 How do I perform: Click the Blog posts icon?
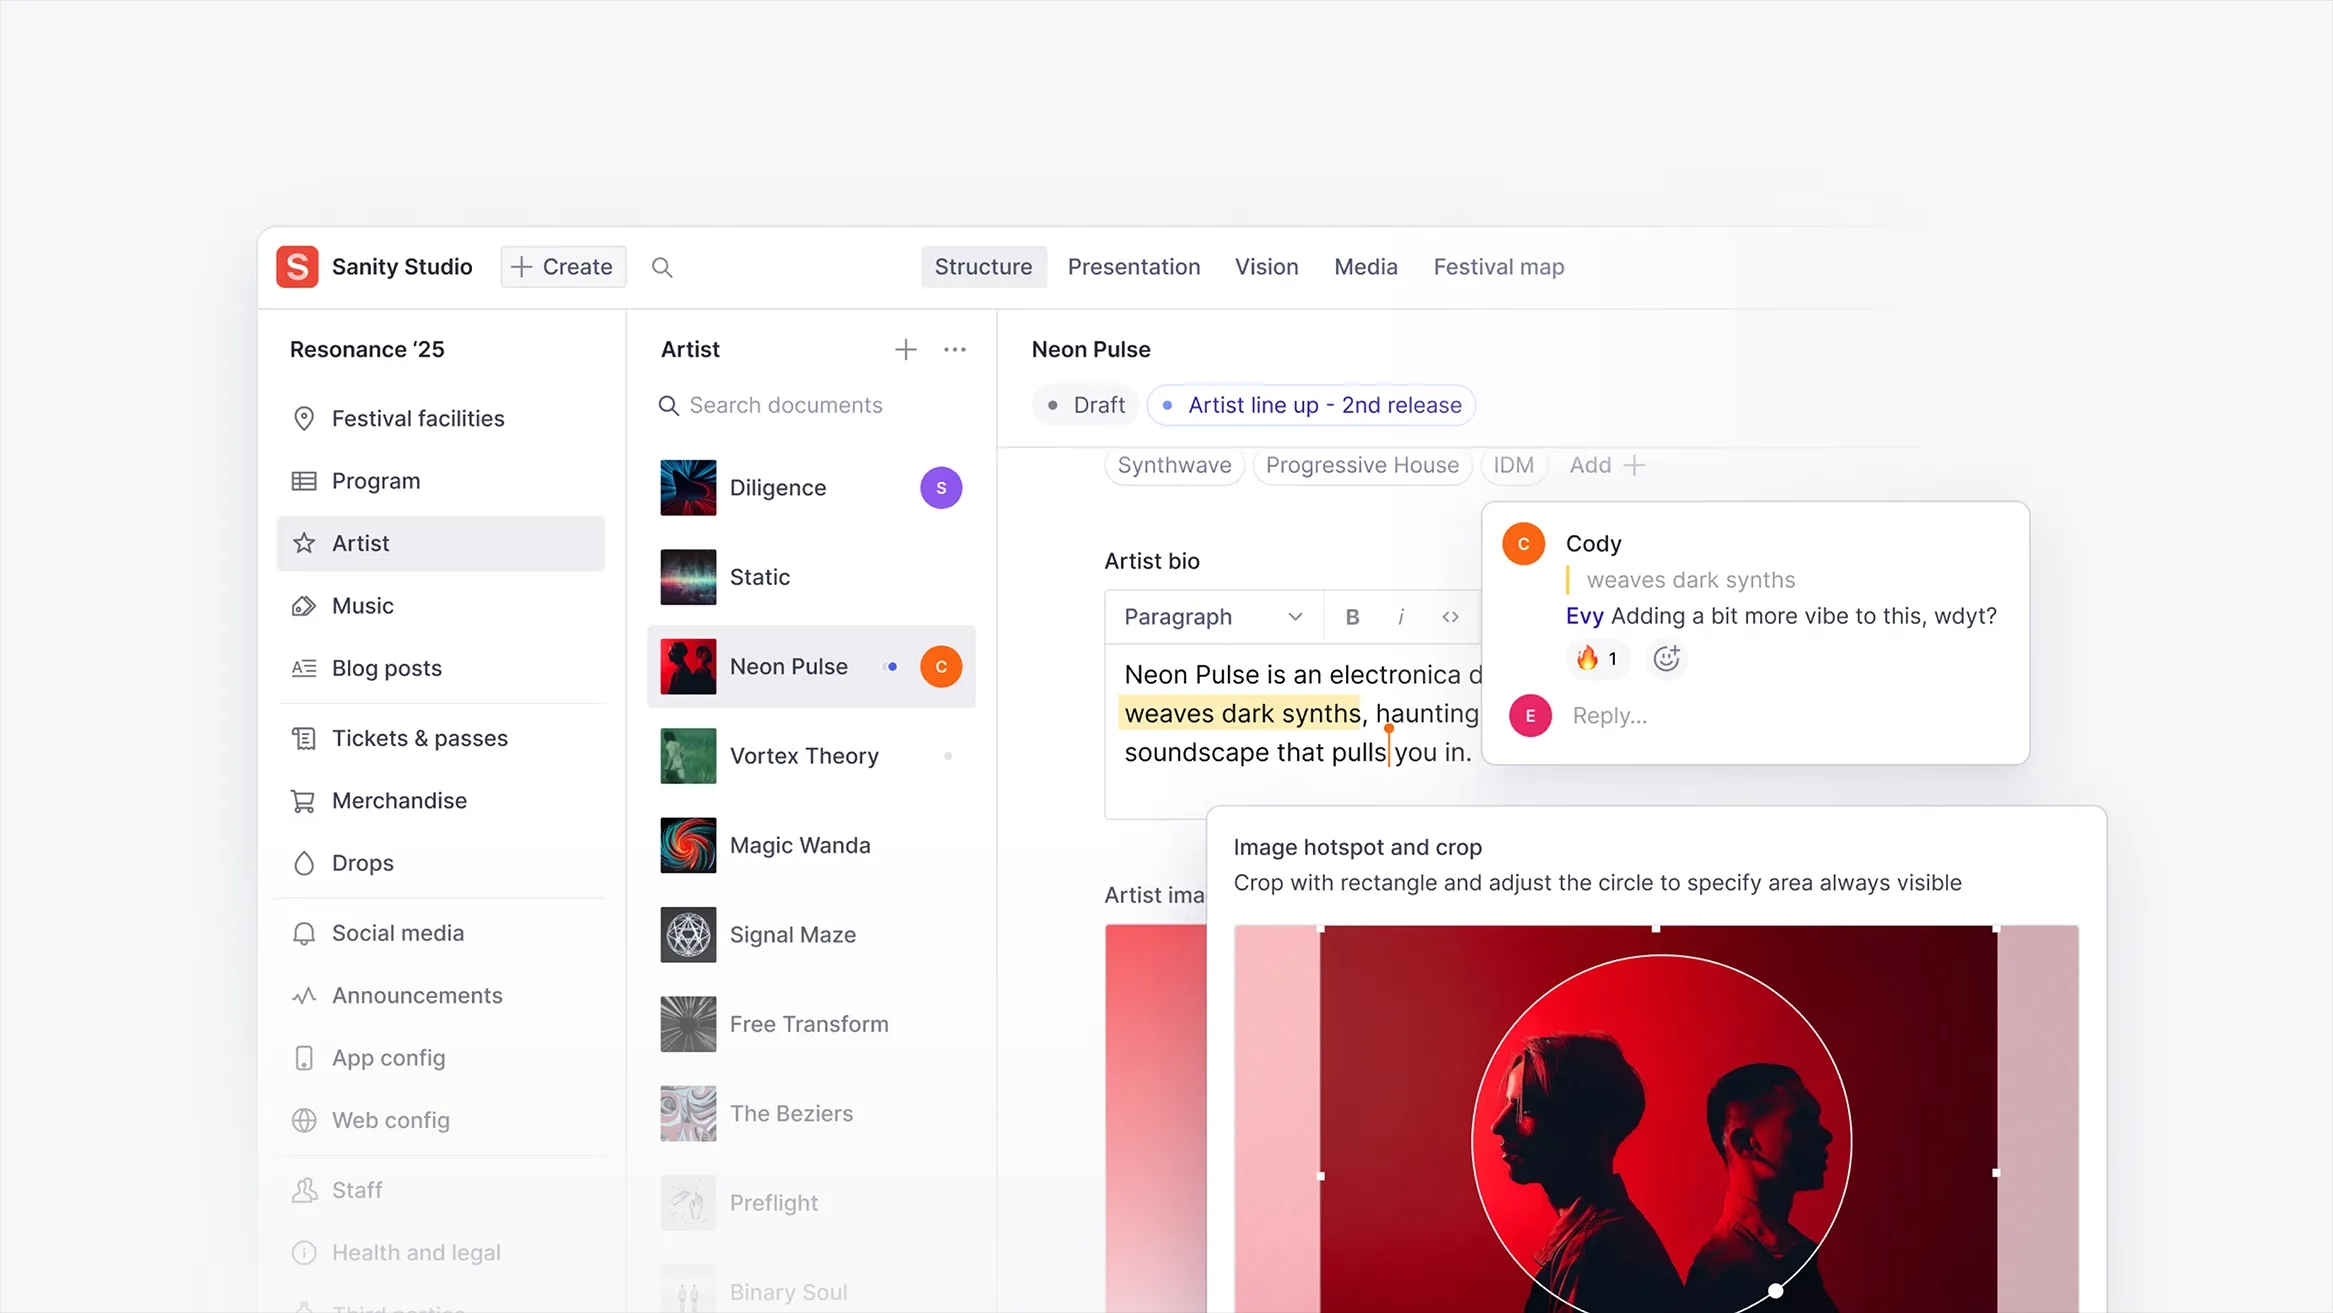point(304,668)
